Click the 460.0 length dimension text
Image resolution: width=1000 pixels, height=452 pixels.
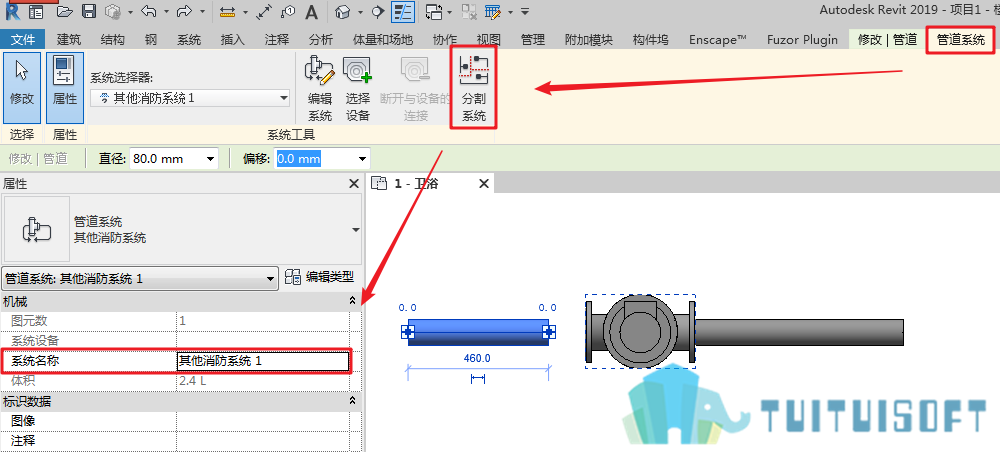[477, 358]
